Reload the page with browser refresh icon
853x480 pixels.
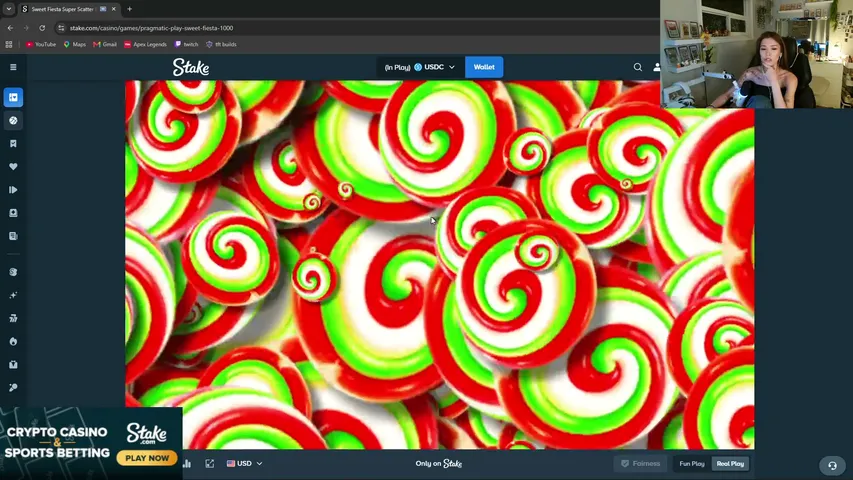click(x=42, y=28)
